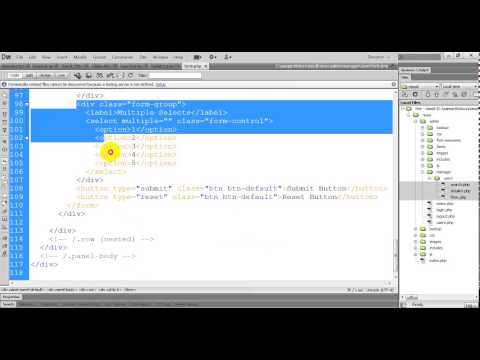This screenshot has width=480, height=360.
Task: Click Indent Code icon
Action: 4,238
